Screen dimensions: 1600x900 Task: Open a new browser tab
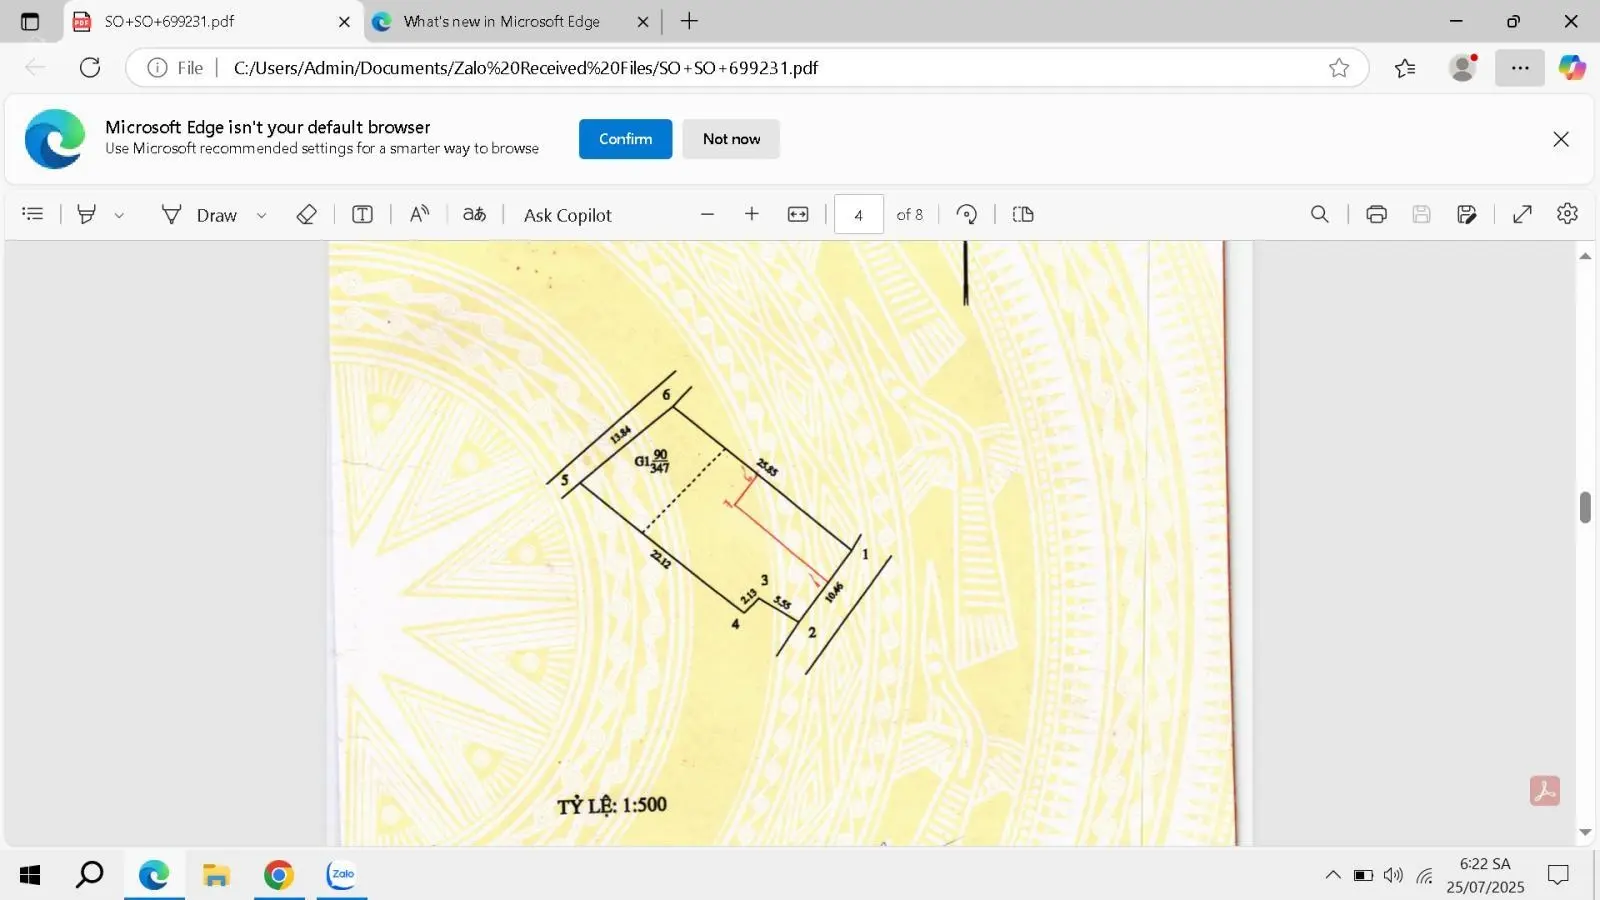689,21
